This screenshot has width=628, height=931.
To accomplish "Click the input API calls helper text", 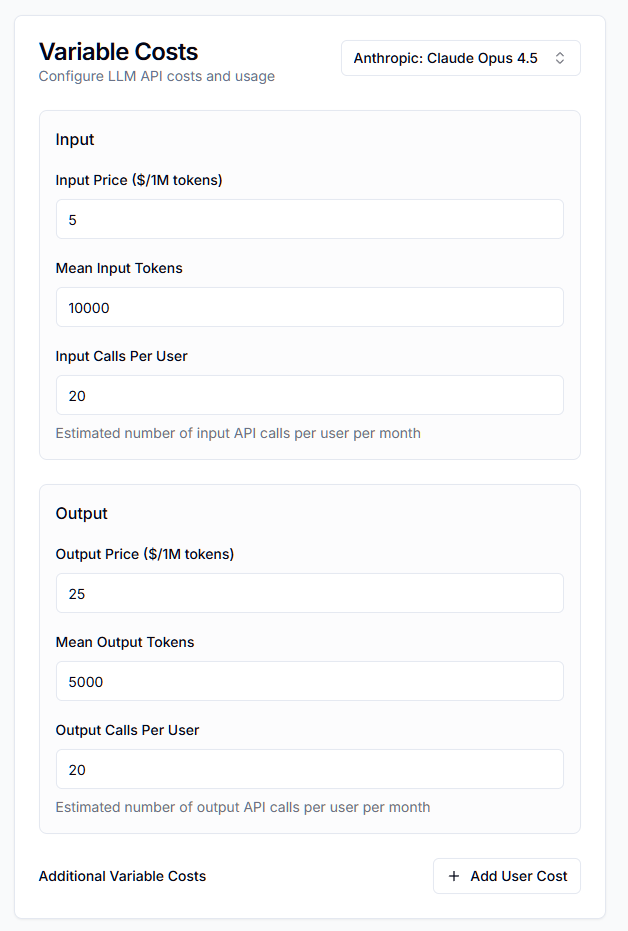I will click(239, 433).
